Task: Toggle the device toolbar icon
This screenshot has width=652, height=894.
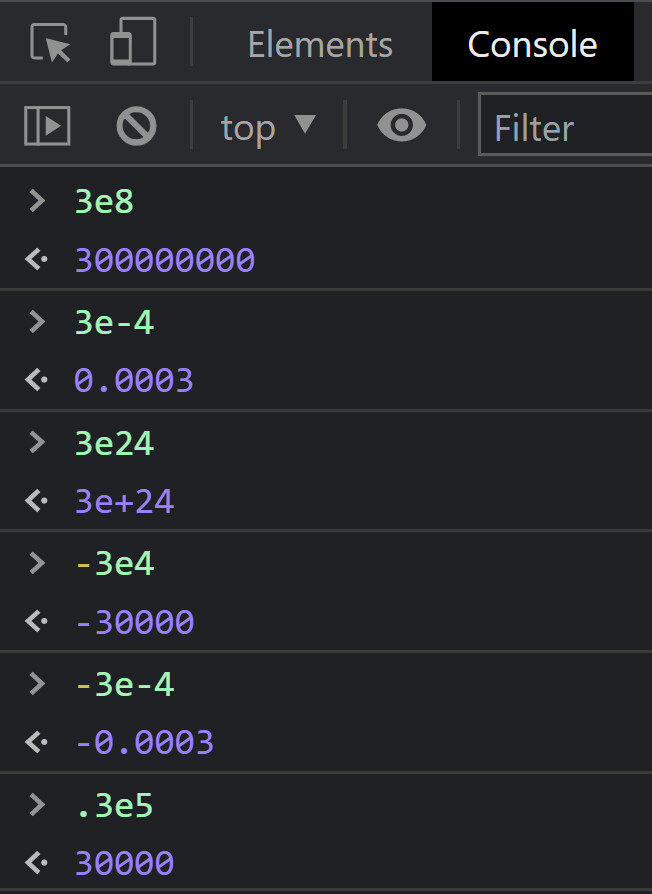Action: 132,44
